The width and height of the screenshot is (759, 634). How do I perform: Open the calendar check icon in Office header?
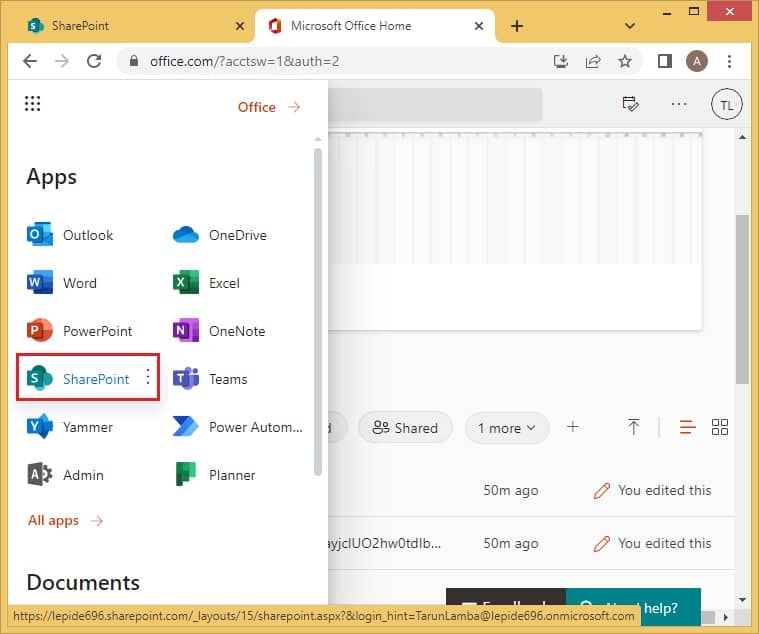[630, 104]
